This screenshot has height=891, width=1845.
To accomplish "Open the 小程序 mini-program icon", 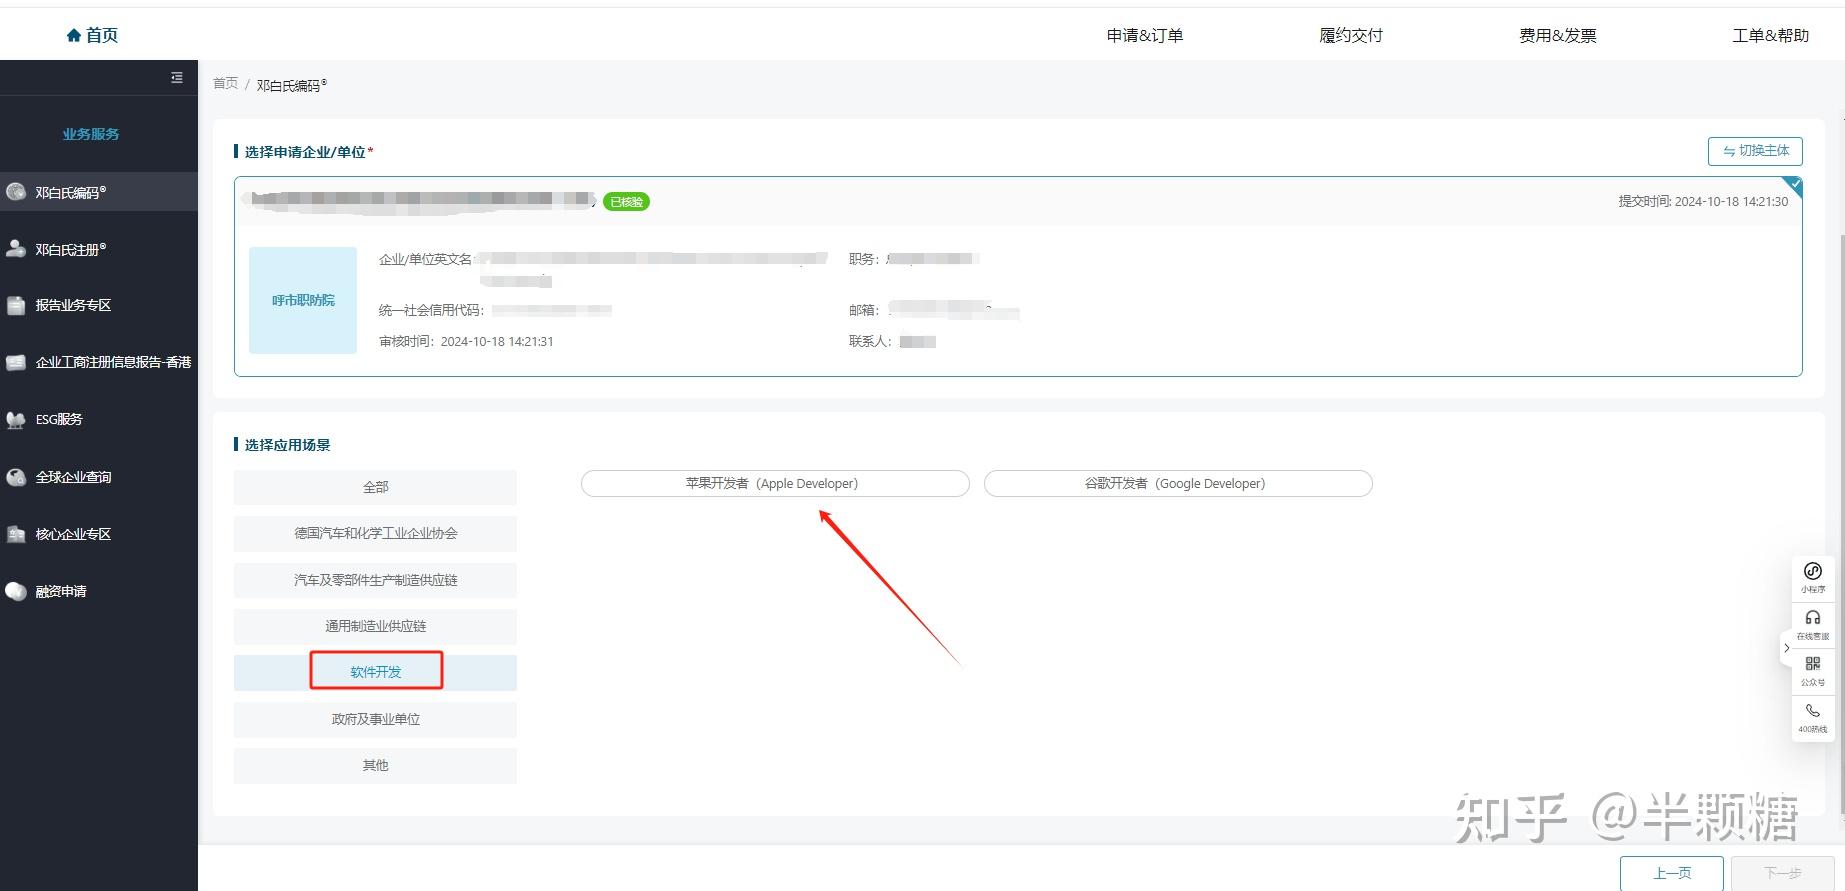I will 1812,572.
